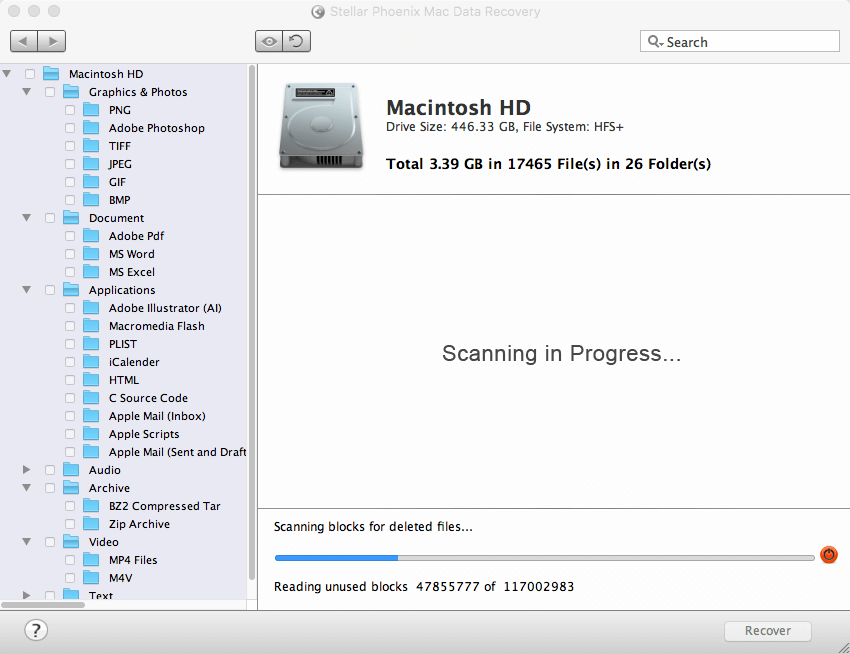This screenshot has width=850, height=654.
Task: Collapse the Document tree node
Action: [x=27, y=218]
